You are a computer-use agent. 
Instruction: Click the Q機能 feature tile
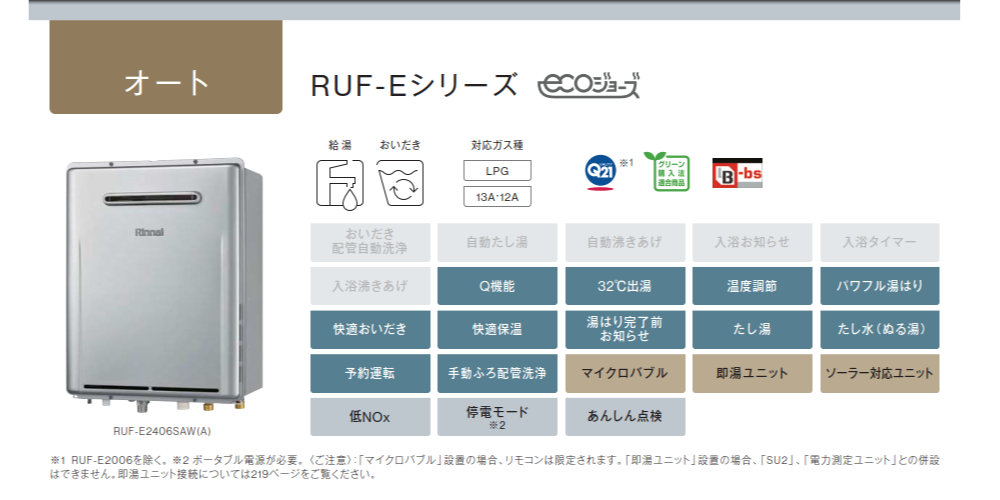click(497, 286)
